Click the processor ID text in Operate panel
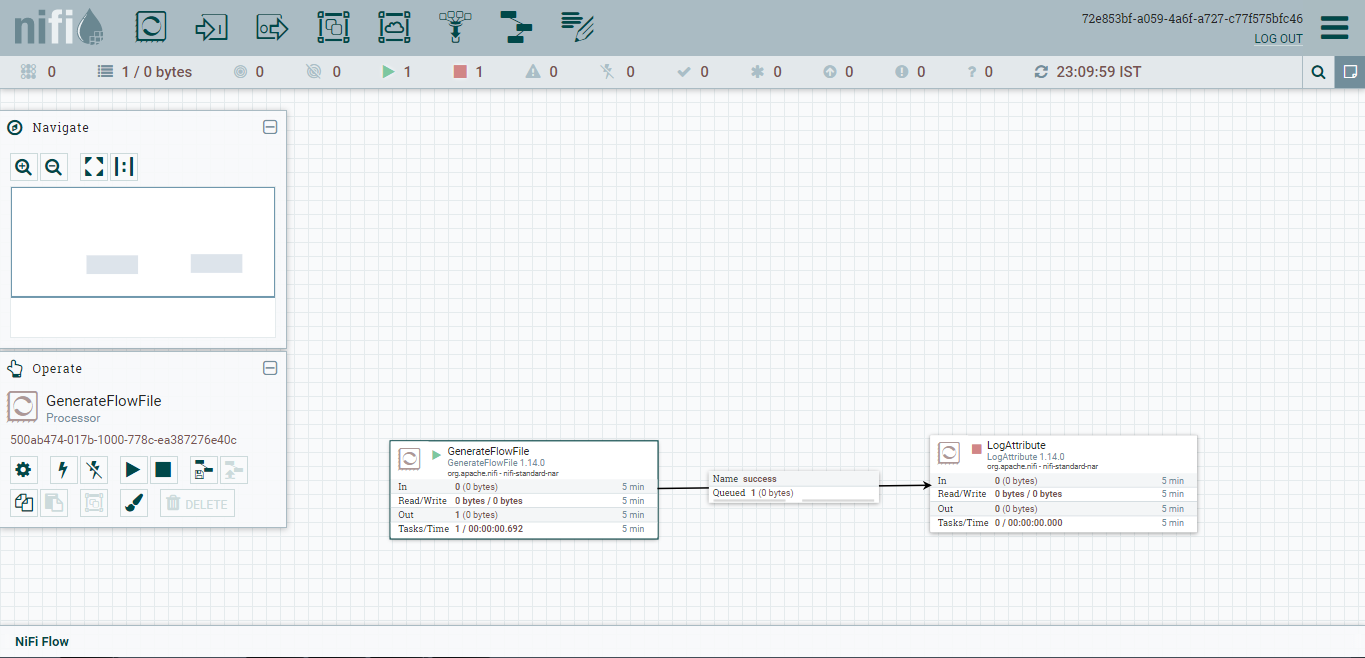 [x=123, y=440]
